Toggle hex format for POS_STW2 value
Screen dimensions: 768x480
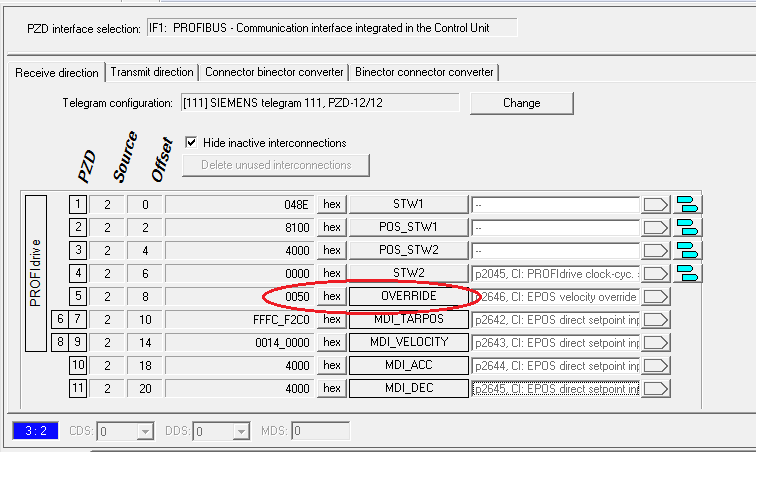(332, 250)
